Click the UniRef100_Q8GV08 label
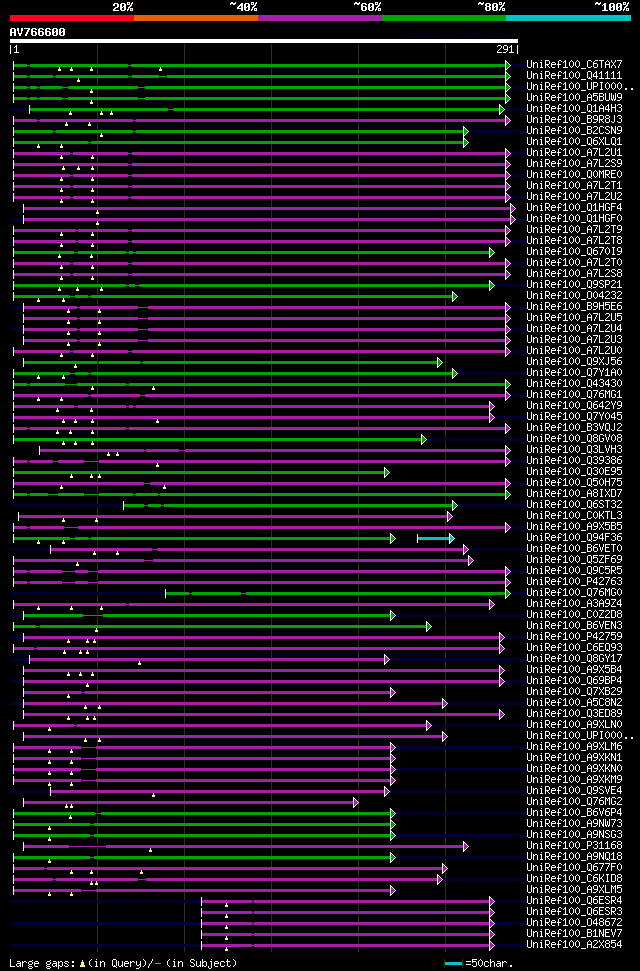The width and height of the screenshot is (640, 971). [574, 439]
